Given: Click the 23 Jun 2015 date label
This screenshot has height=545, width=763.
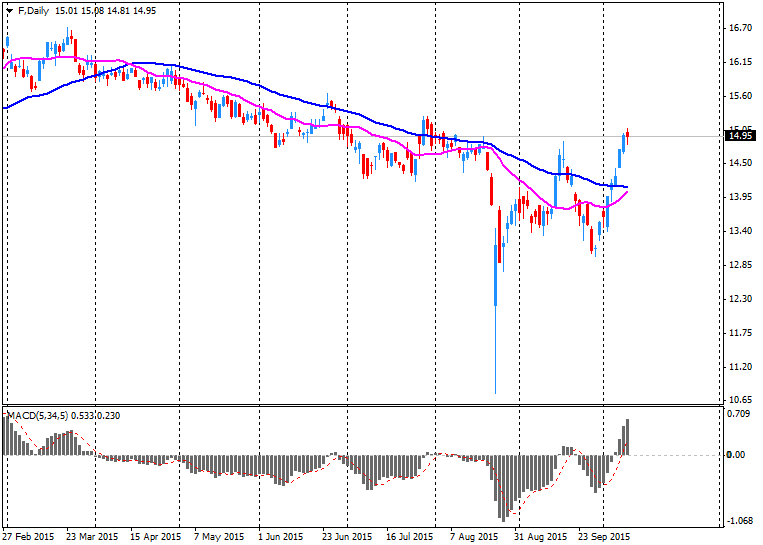Looking at the screenshot, I should (x=347, y=537).
